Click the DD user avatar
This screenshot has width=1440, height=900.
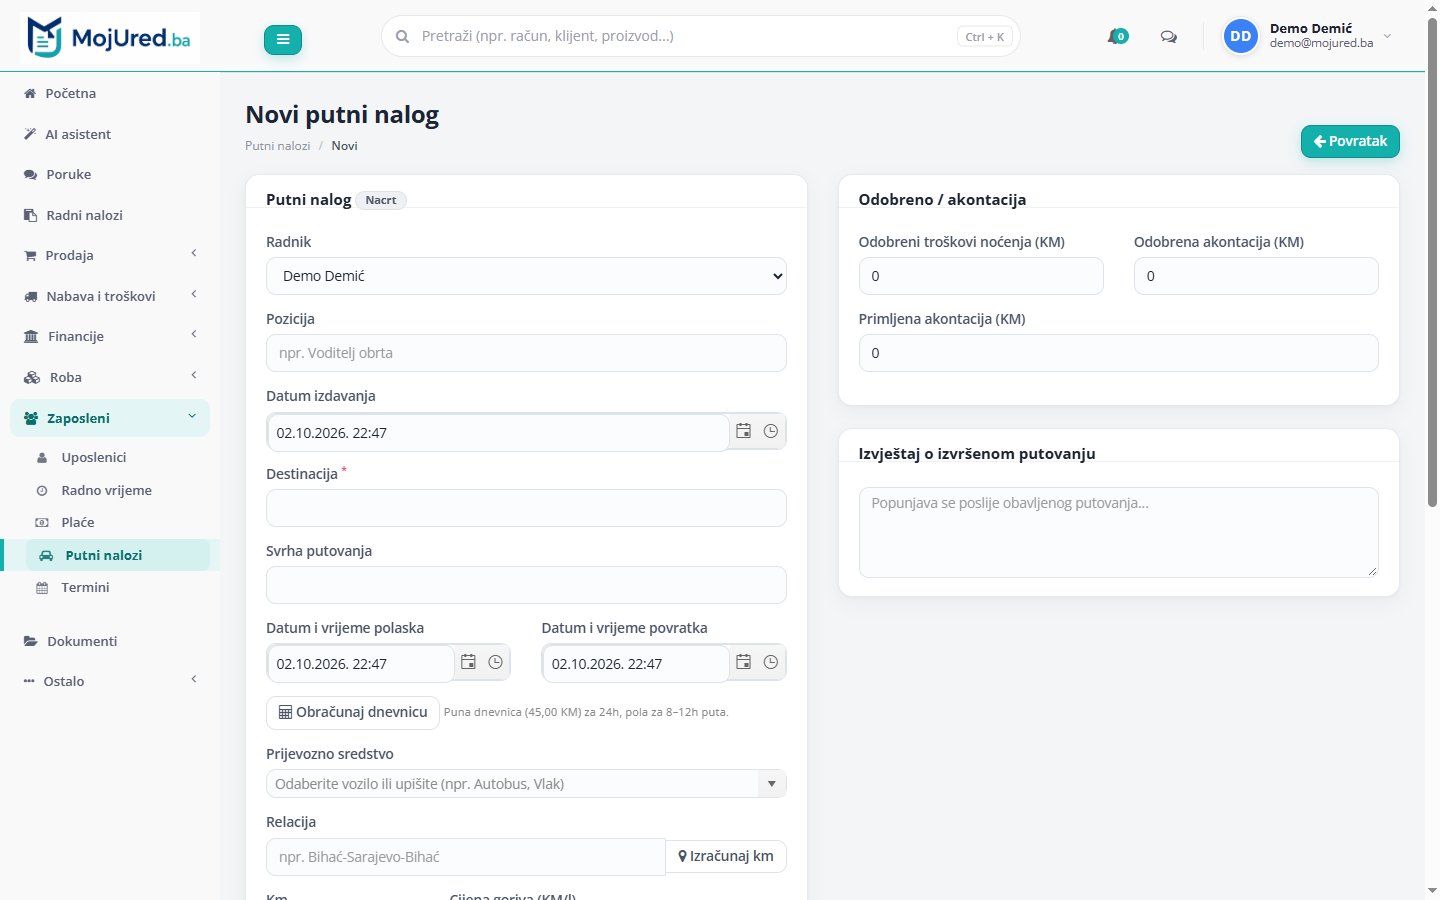click(1240, 36)
